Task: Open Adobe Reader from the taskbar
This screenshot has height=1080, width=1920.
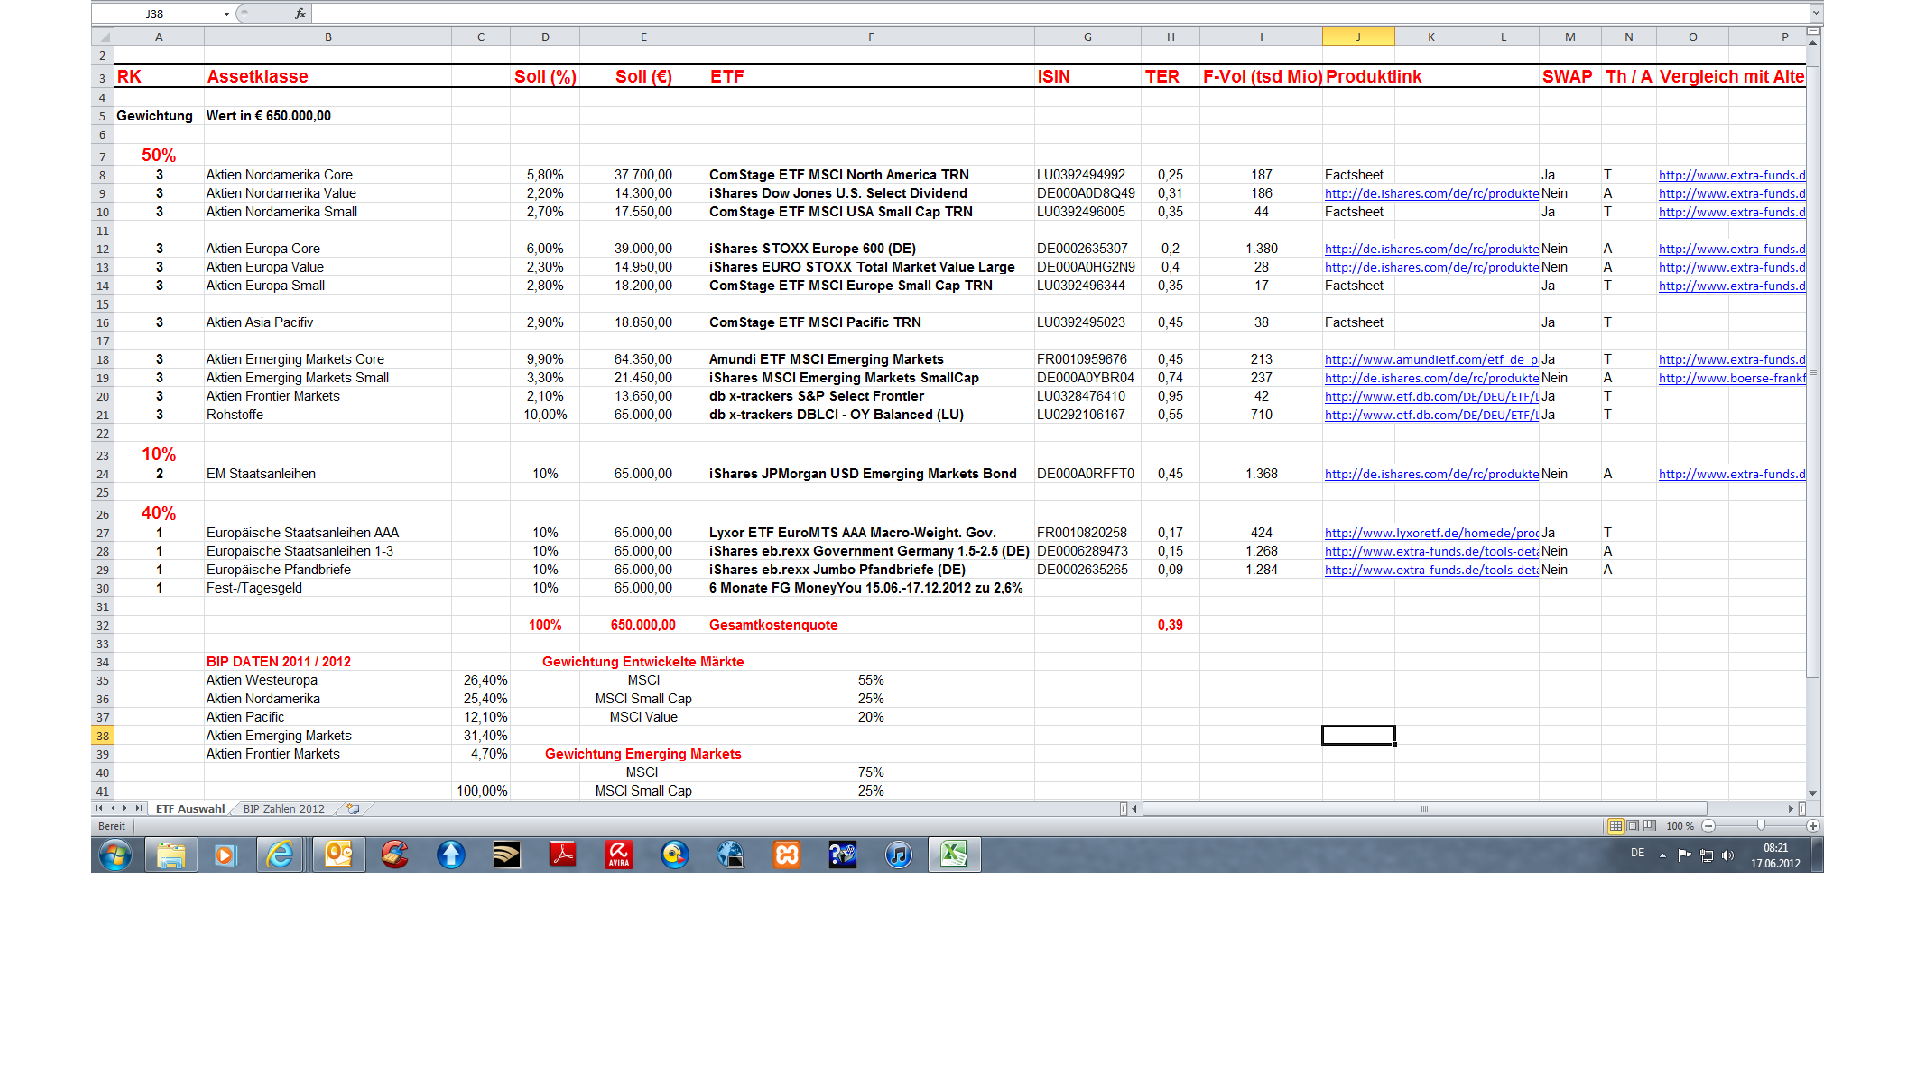Action: pos(563,855)
